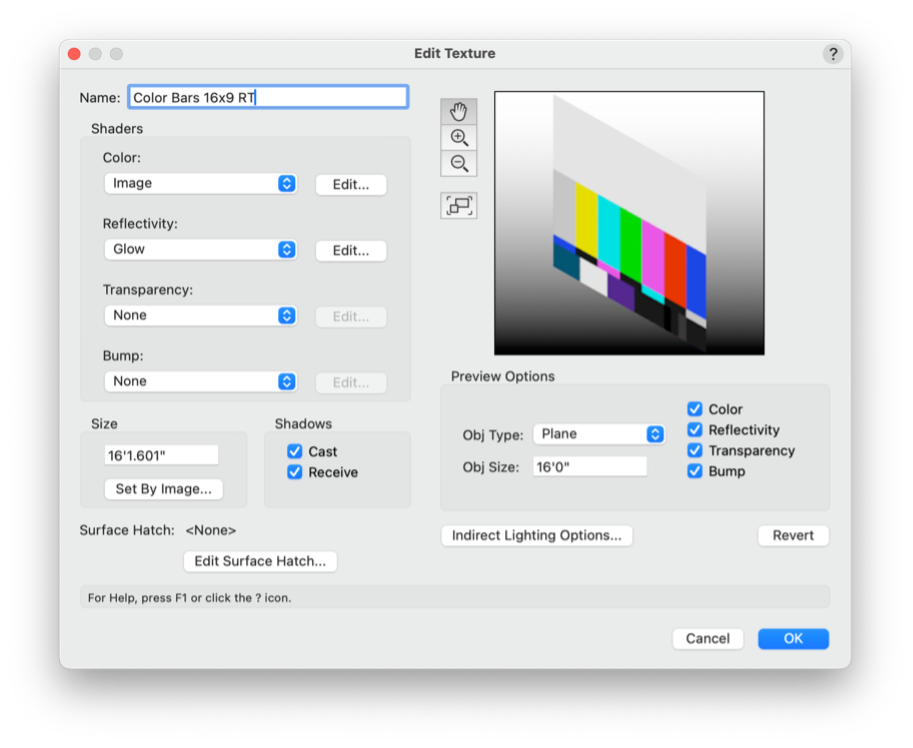The height and width of the screenshot is (748, 913).
Task: Toggle the Cast shadows checkbox
Action: coord(295,452)
